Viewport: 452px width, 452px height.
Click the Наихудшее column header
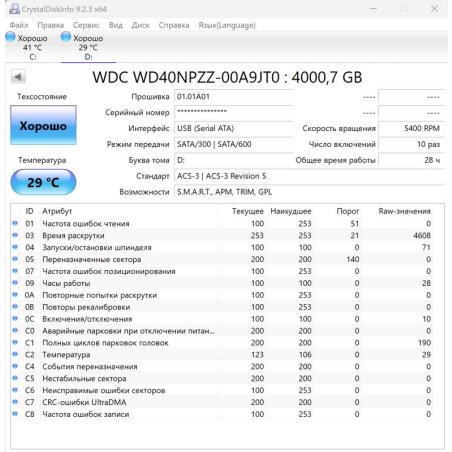[x=291, y=211]
